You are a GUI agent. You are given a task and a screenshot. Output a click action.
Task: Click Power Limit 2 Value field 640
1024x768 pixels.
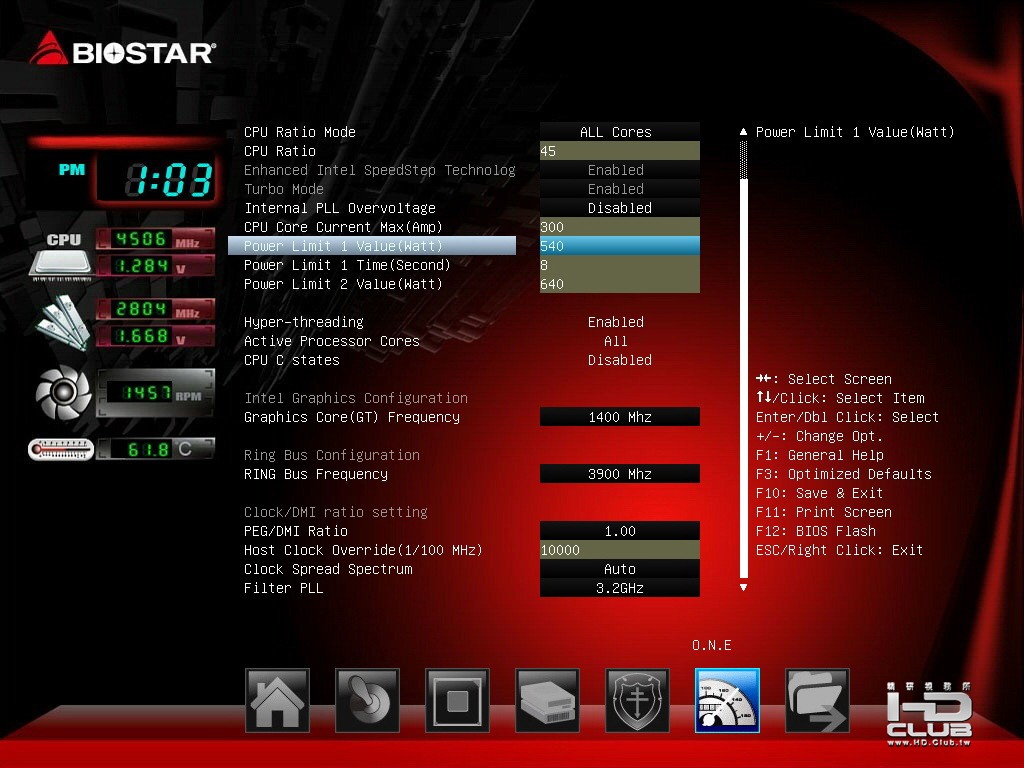click(620, 283)
